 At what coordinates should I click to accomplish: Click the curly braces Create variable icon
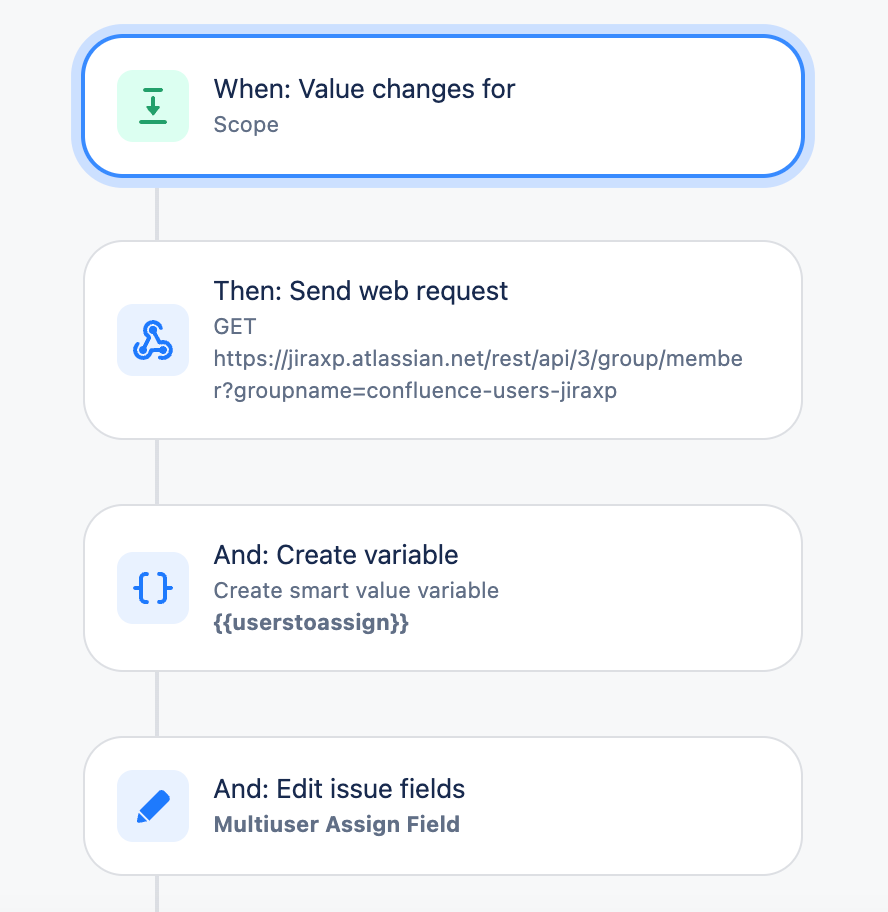pos(153,587)
